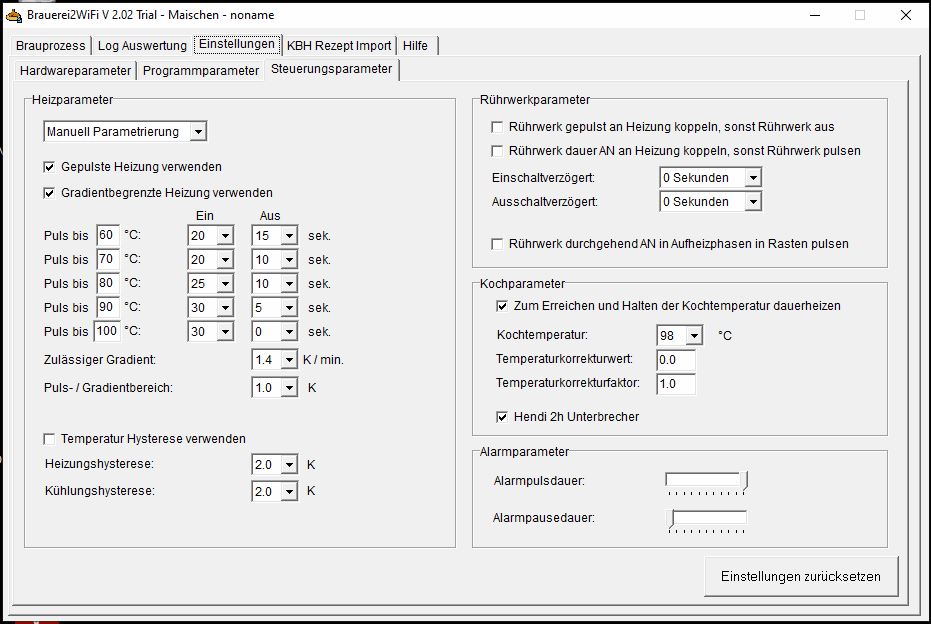This screenshot has width=931, height=624.
Task: Toggle the 'Hendi 2h Unterbrecher' checkbox
Action: click(x=503, y=417)
